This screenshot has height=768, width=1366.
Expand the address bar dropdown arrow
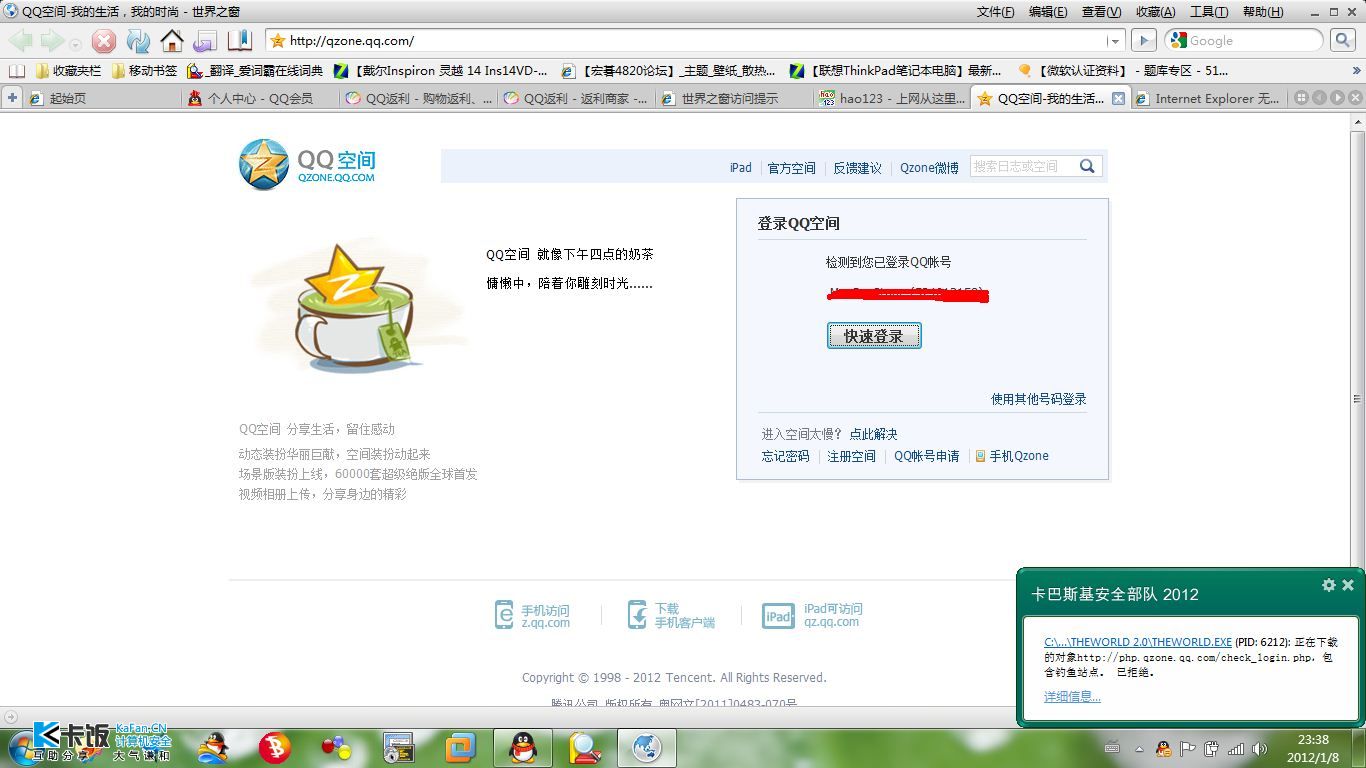pos(1114,41)
